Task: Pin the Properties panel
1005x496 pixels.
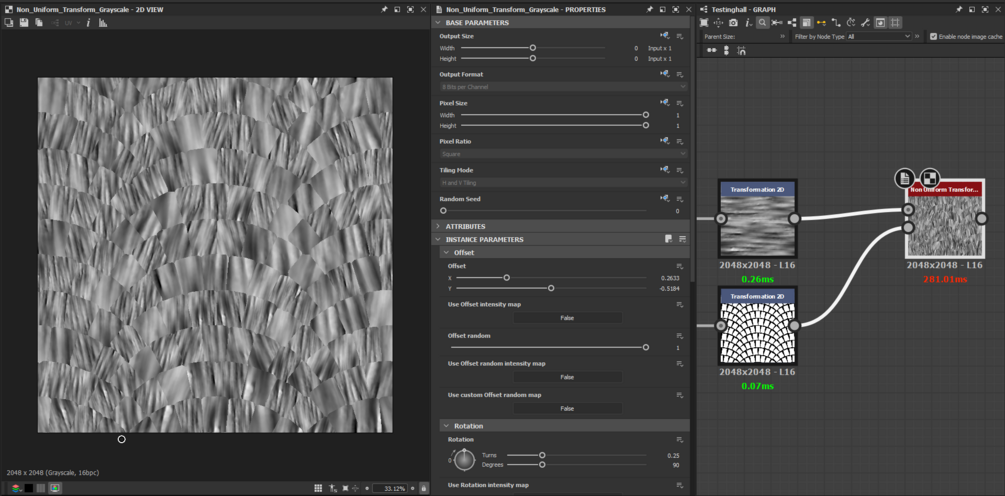Action: coord(649,9)
